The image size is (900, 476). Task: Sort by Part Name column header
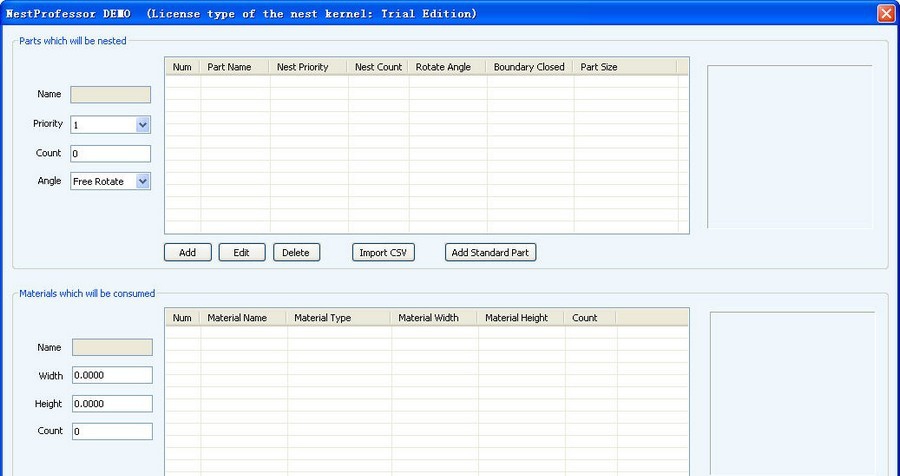[234, 67]
